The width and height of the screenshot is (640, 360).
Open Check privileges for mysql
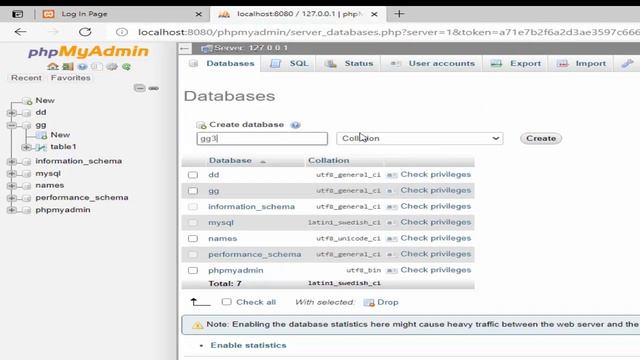(436, 222)
